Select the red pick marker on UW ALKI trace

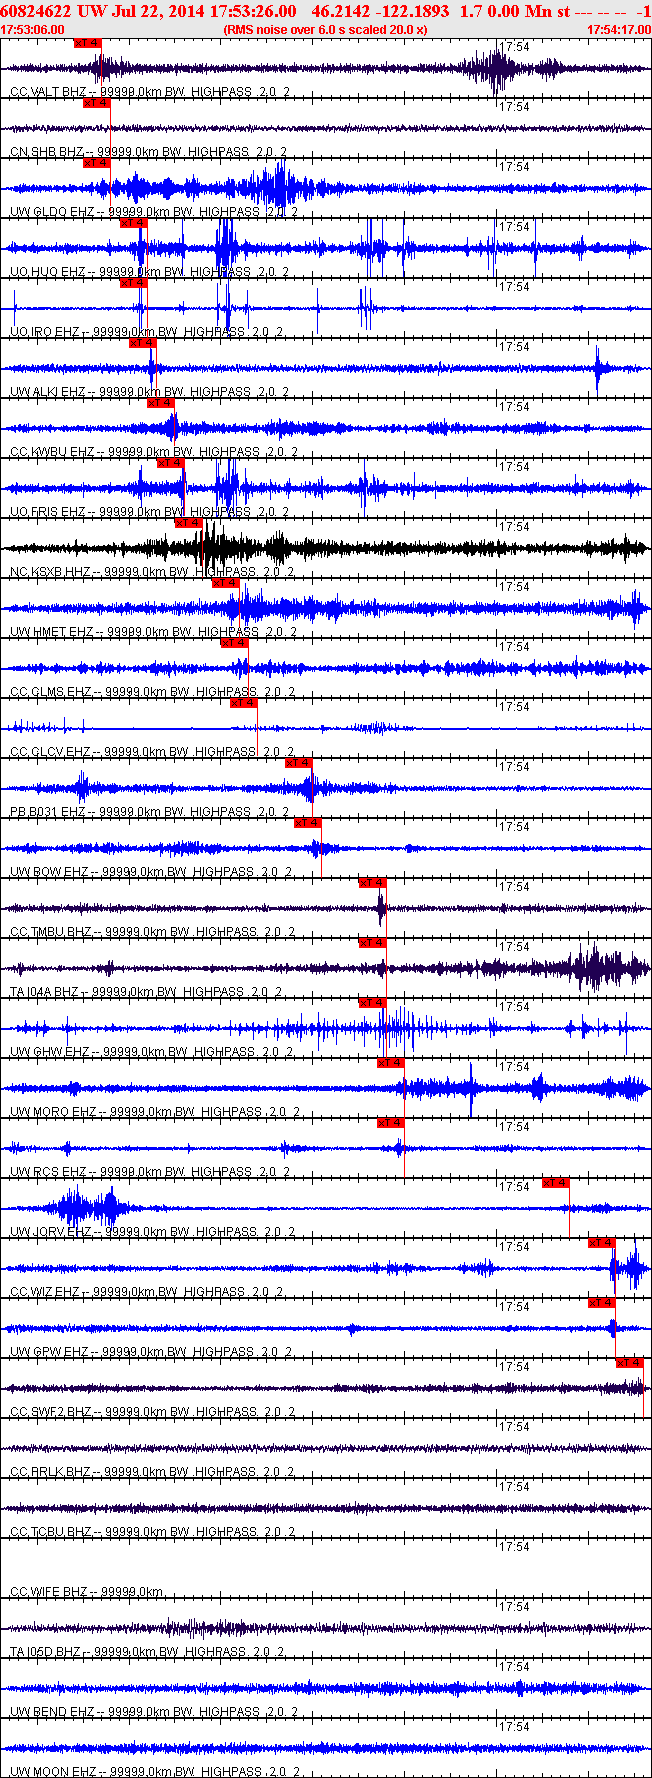(x=143, y=343)
